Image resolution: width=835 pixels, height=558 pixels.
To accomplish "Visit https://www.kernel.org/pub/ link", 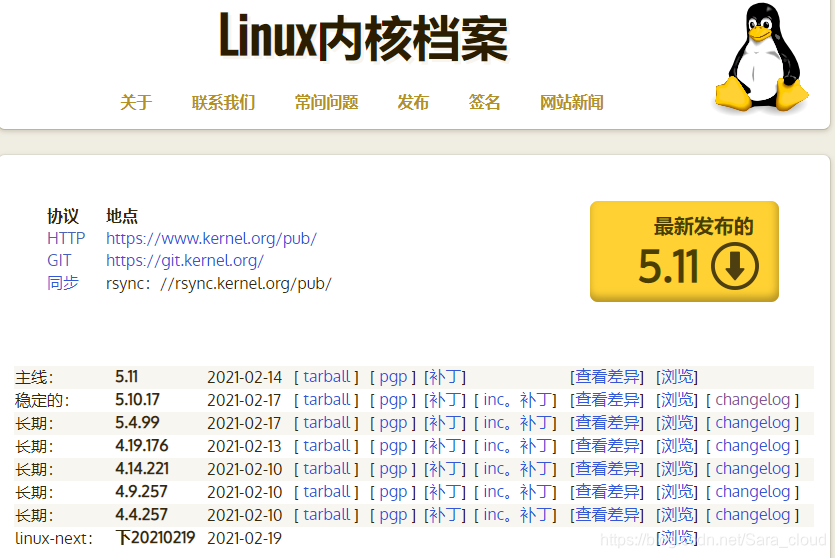I will coord(211,238).
